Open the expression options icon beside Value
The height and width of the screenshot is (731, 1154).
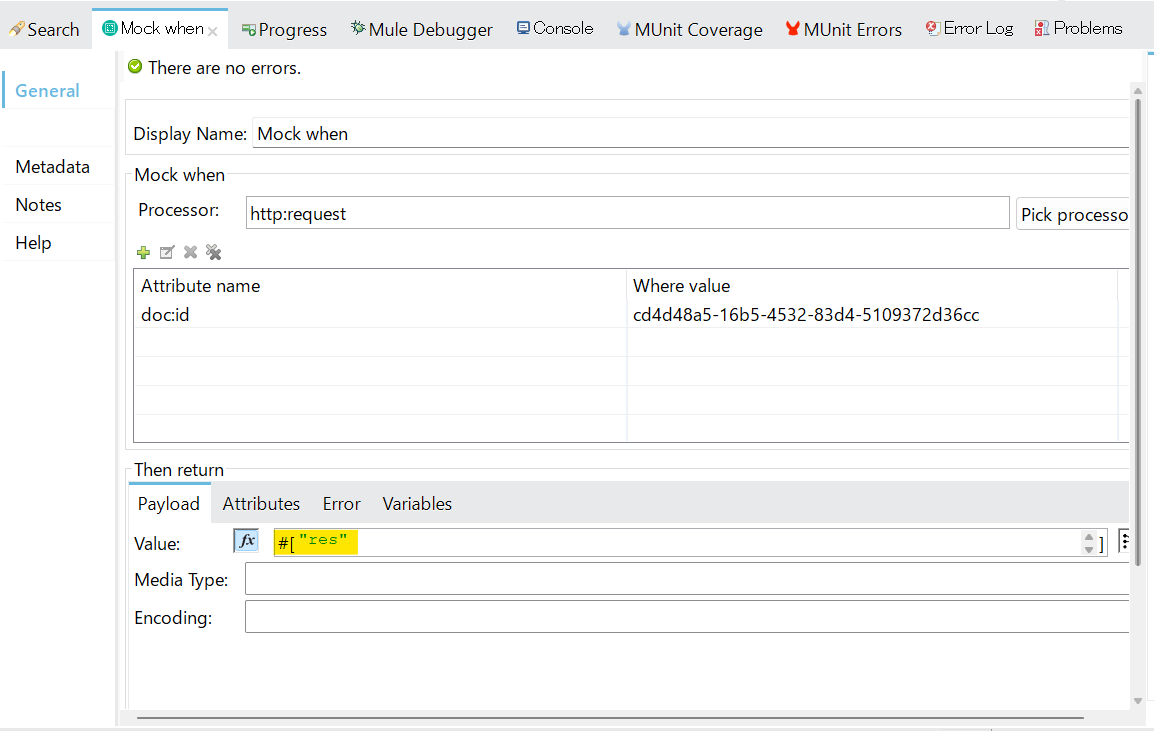point(1124,540)
